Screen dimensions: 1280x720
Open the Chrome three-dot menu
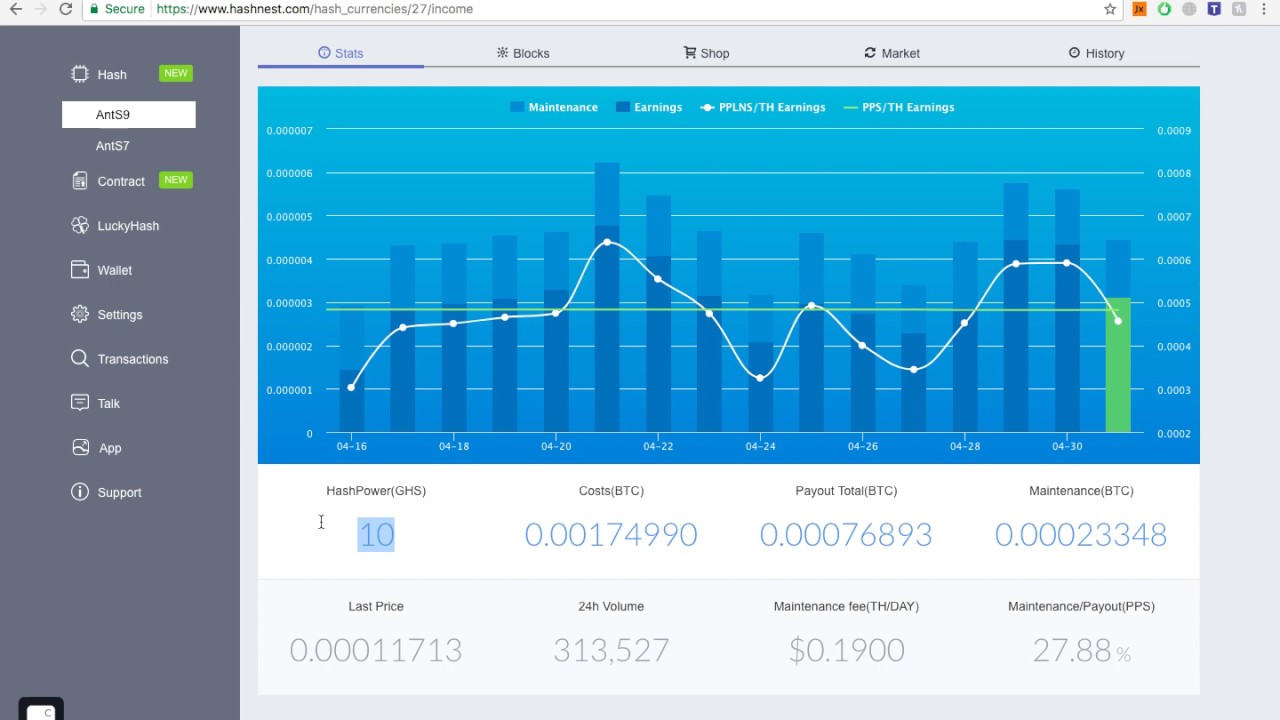tap(1265, 9)
